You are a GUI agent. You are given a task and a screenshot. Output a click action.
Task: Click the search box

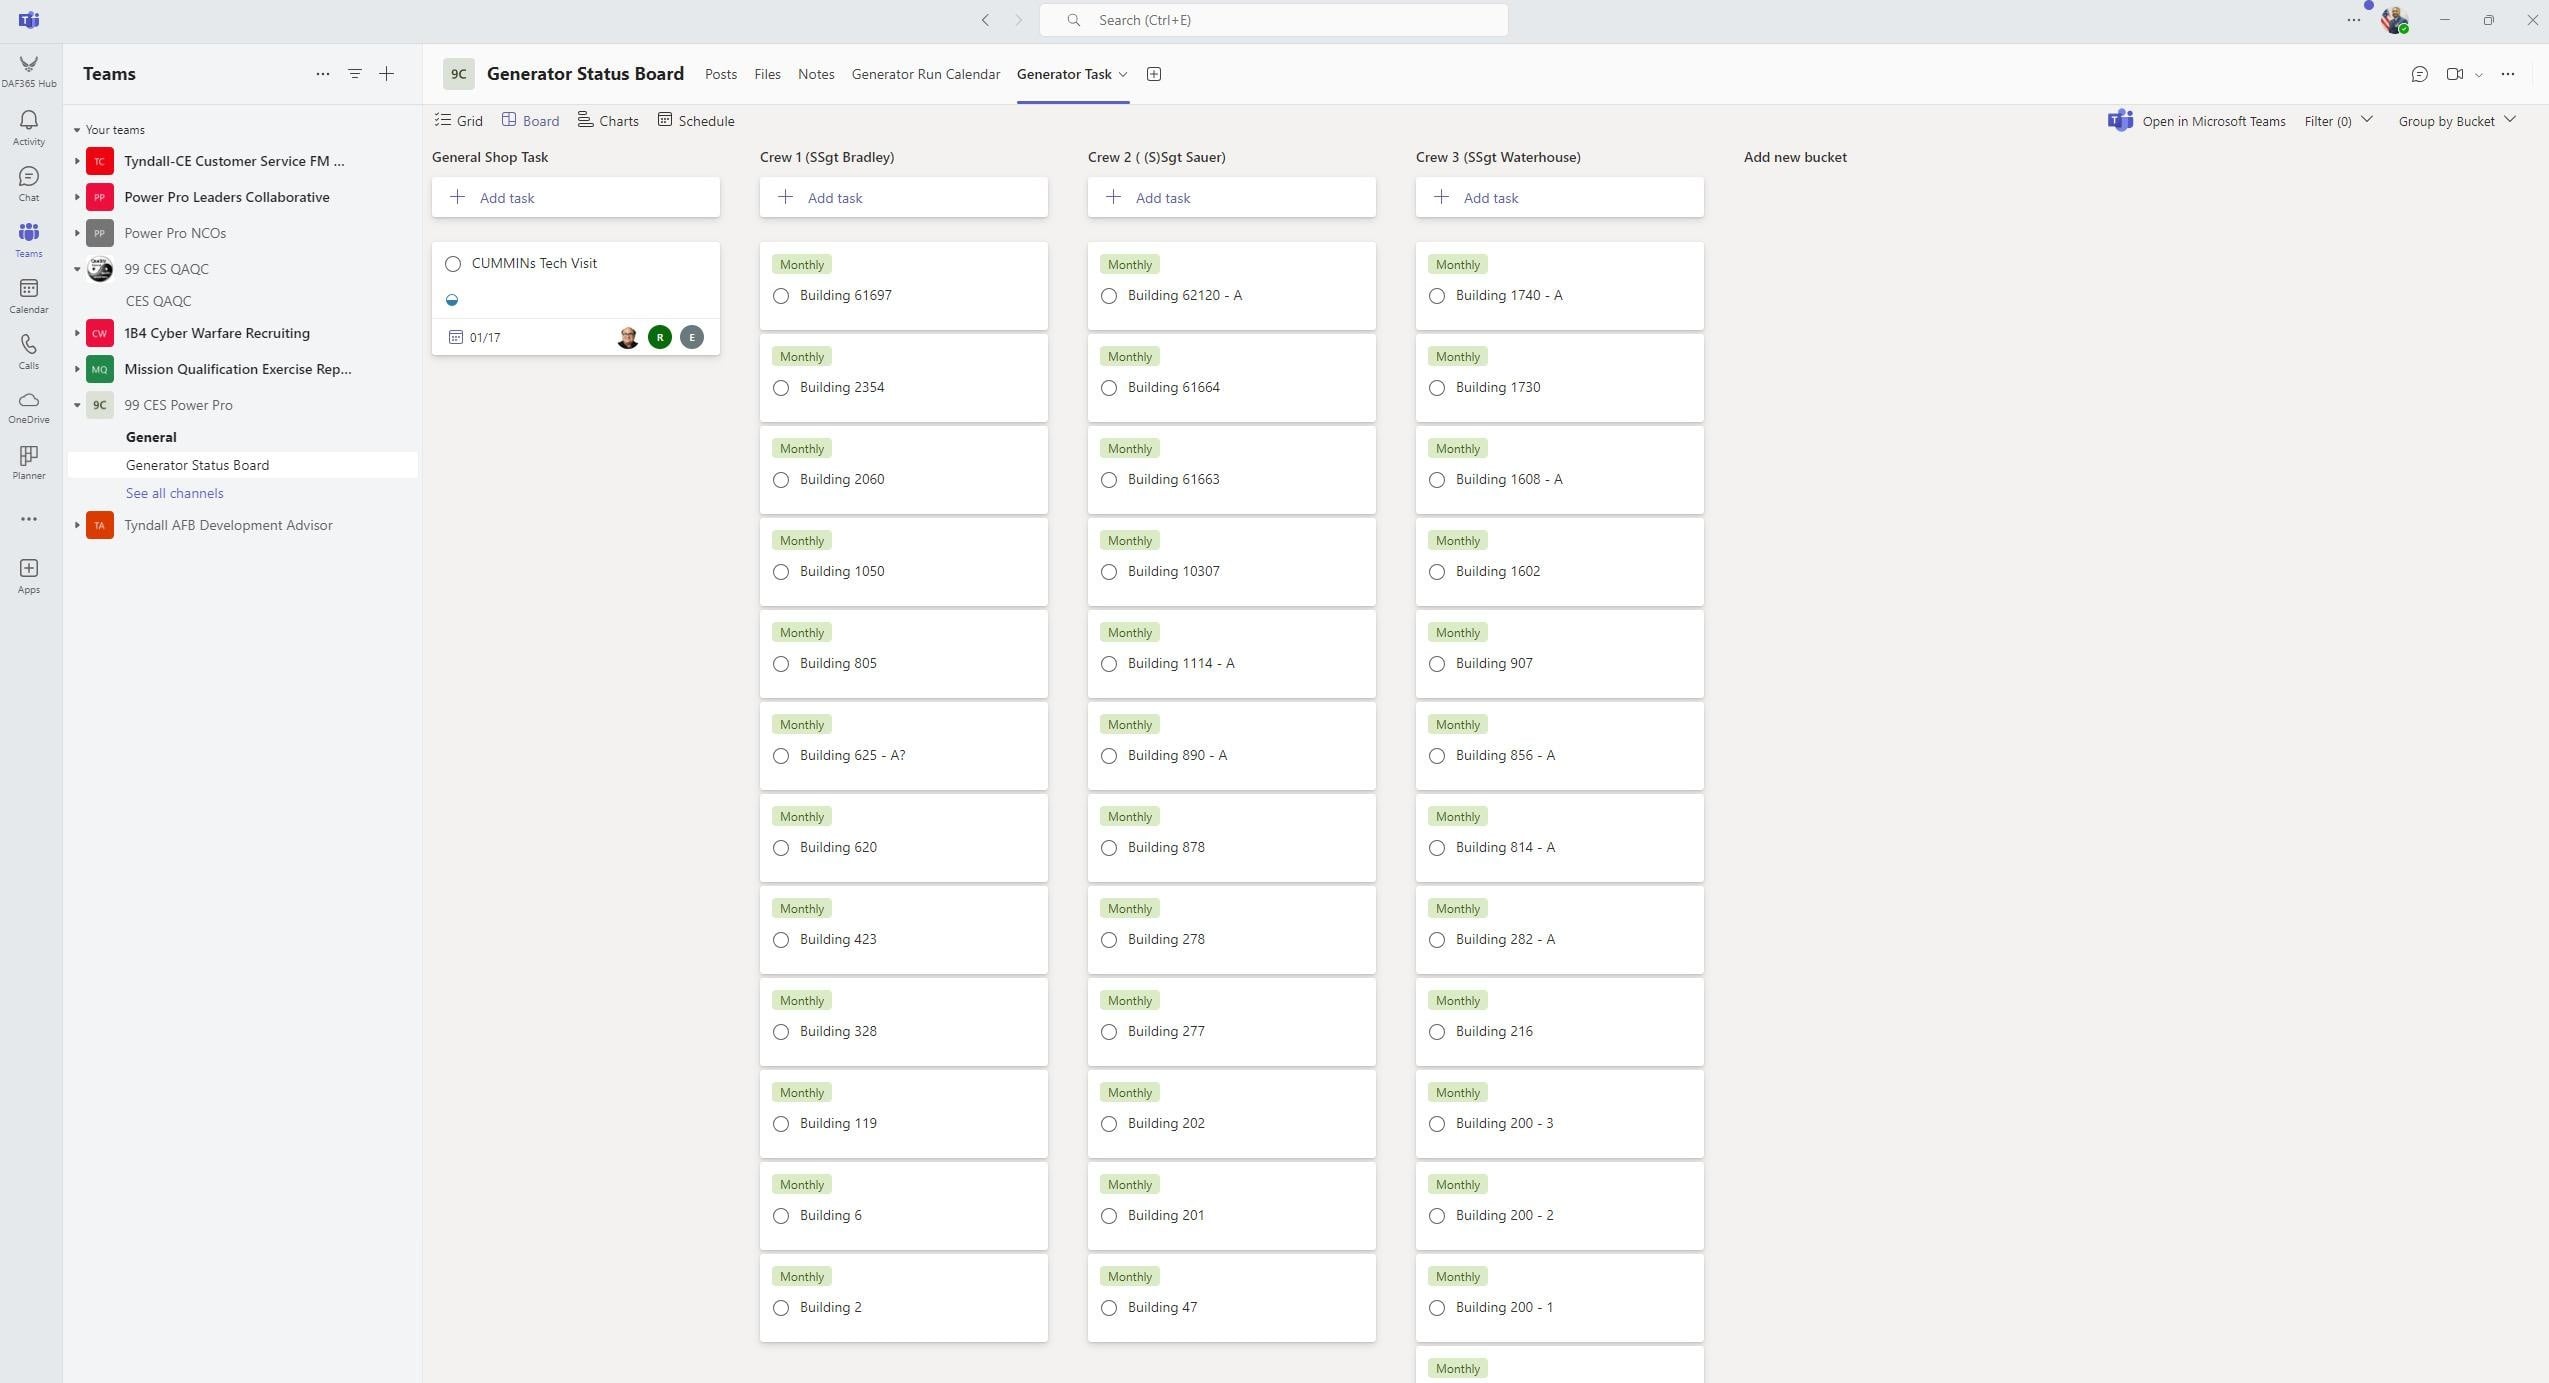click(x=1273, y=20)
